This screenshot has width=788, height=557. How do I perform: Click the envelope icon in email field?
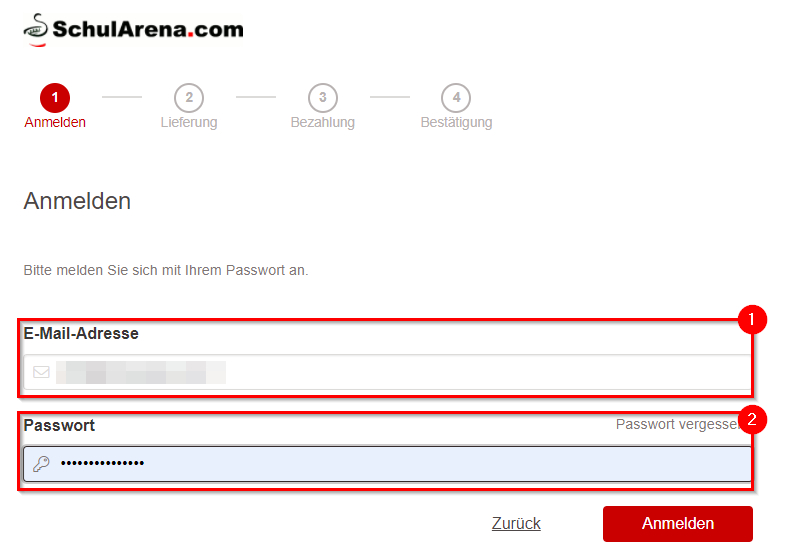(42, 372)
